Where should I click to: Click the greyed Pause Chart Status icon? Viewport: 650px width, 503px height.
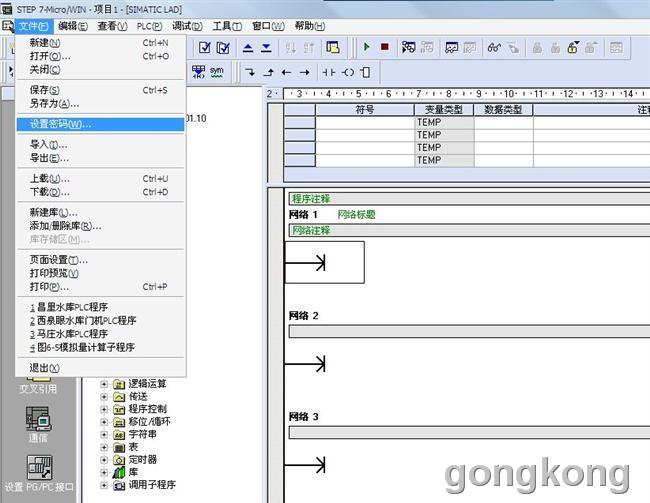(470, 48)
